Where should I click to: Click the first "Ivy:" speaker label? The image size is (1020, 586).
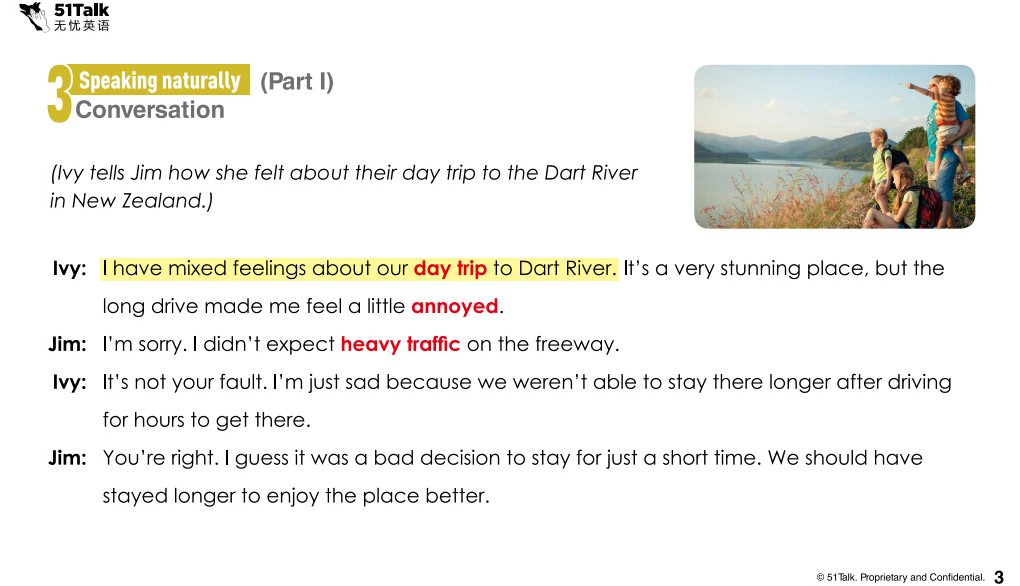pyautogui.click(x=69, y=269)
